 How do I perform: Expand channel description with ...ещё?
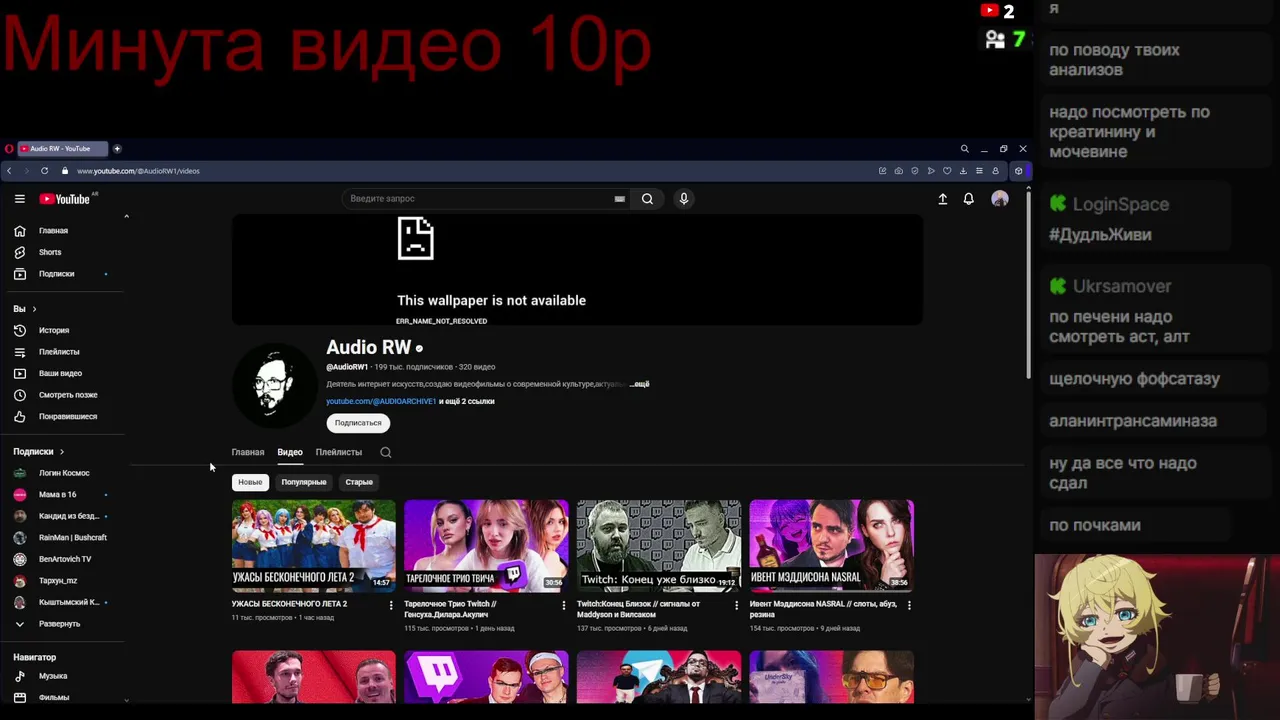click(639, 384)
